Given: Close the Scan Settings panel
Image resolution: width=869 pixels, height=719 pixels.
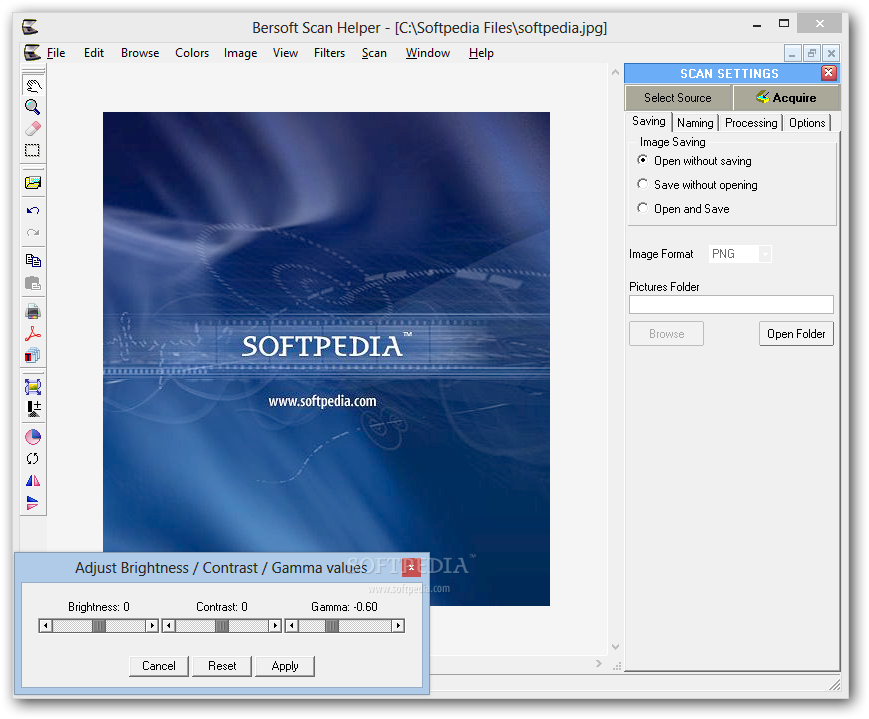Looking at the screenshot, I should point(829,73).
